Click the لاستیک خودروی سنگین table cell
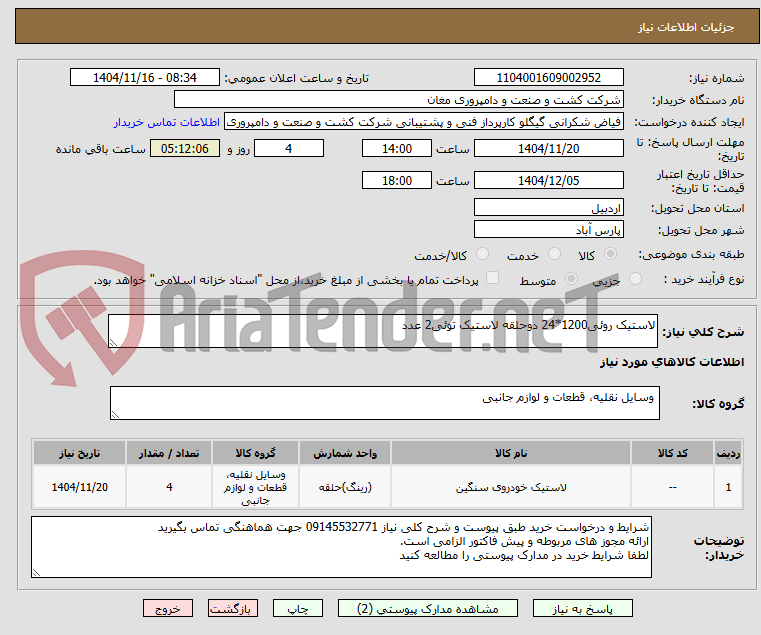This screenshot has height=635, width=761. (x=511, y=487)
